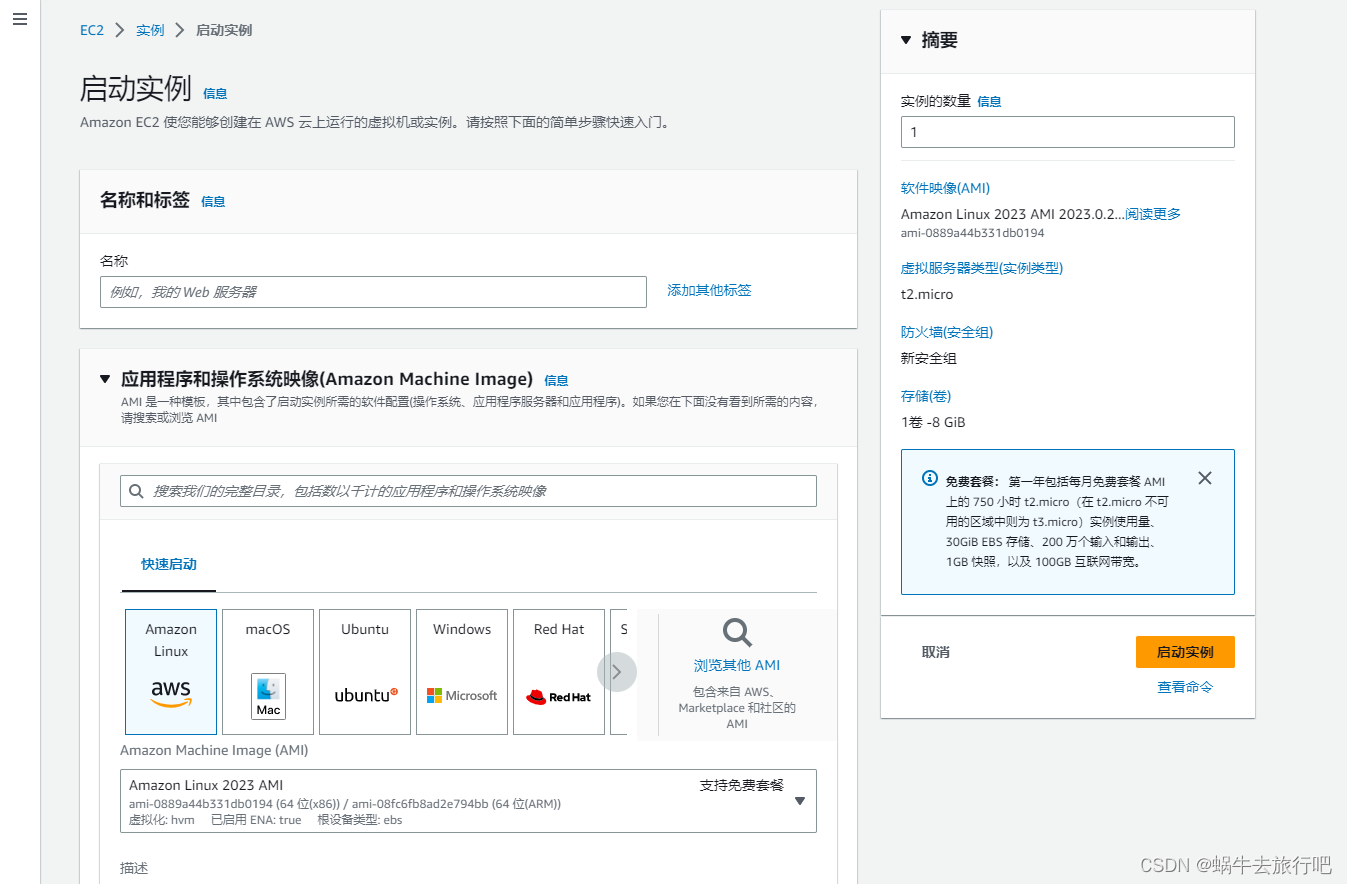The width and height of the screenshot is (1347, 884).
Task: Click 阅读更多 link in summary
Action: (1153, 214)
